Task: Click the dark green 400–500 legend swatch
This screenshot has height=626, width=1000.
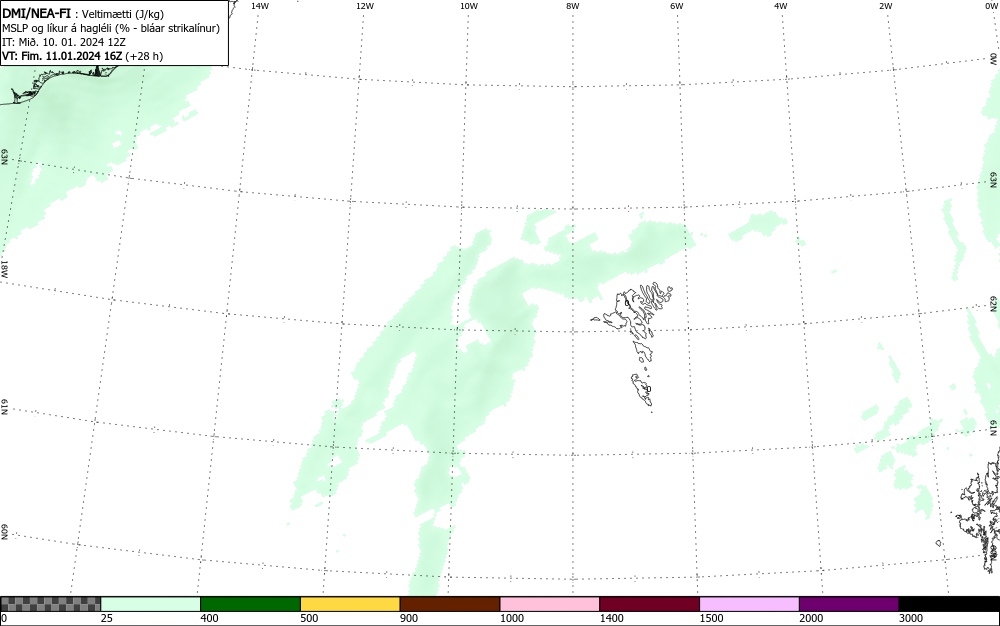Action: [250, 604]
